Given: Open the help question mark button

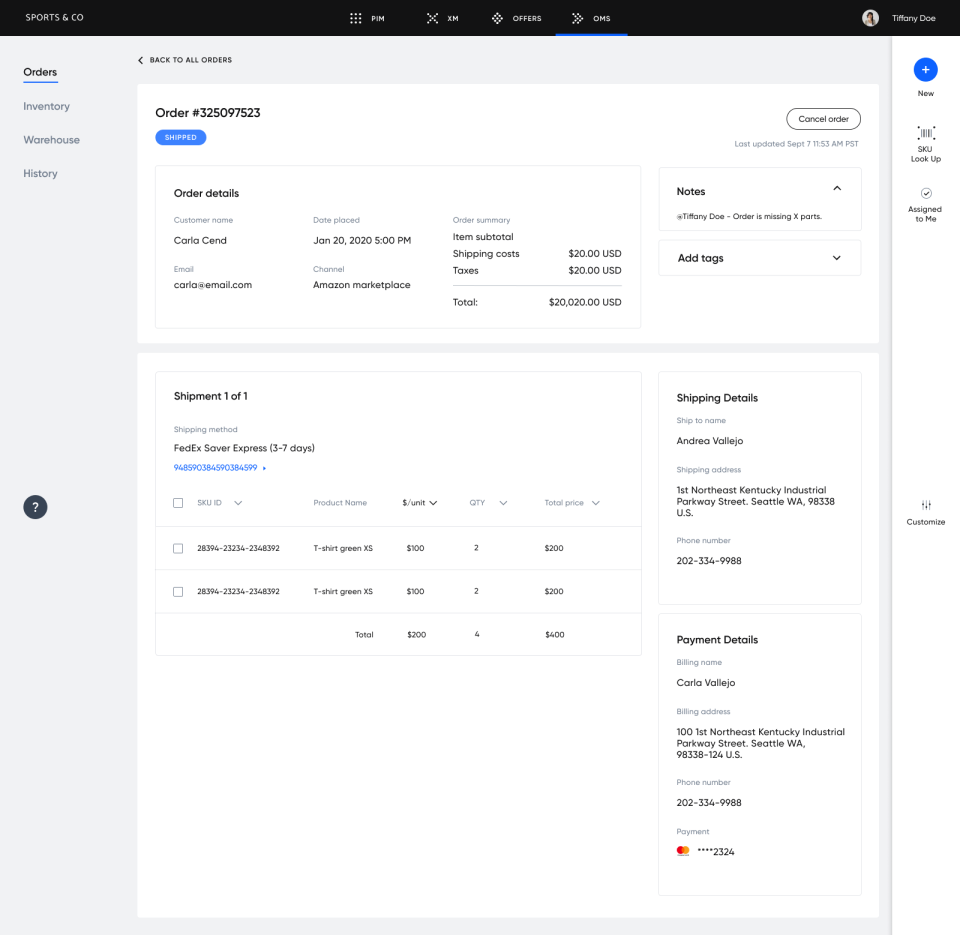Looking at the screenshot, I should click(x=36, y=507).
